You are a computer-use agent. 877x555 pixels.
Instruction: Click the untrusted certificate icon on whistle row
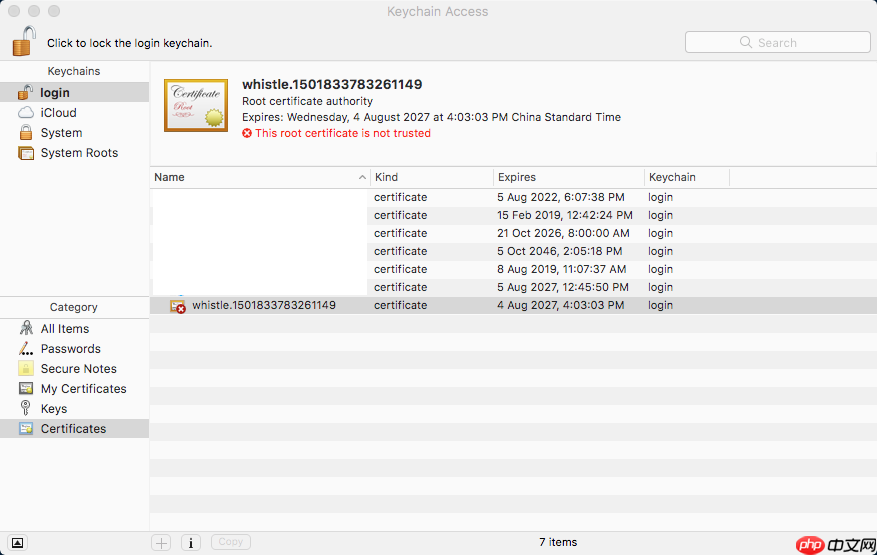(x=178, y=306)
